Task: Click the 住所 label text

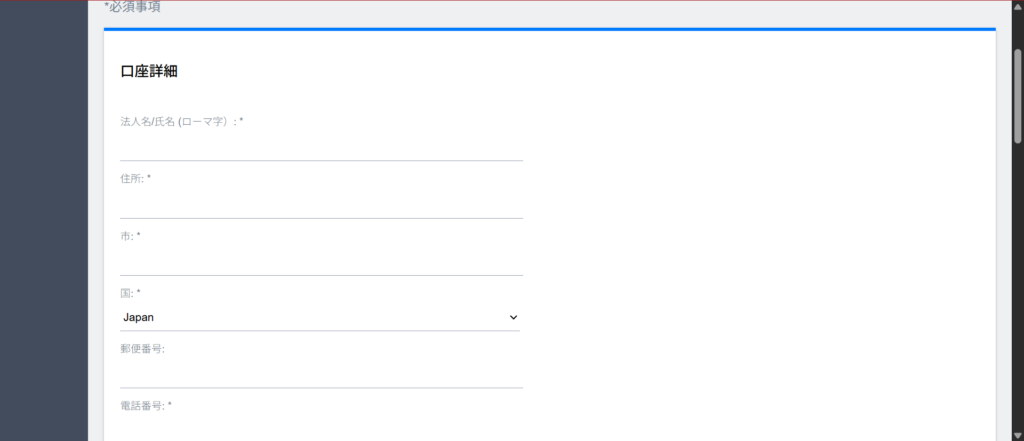Action: [x=135, y=178]
